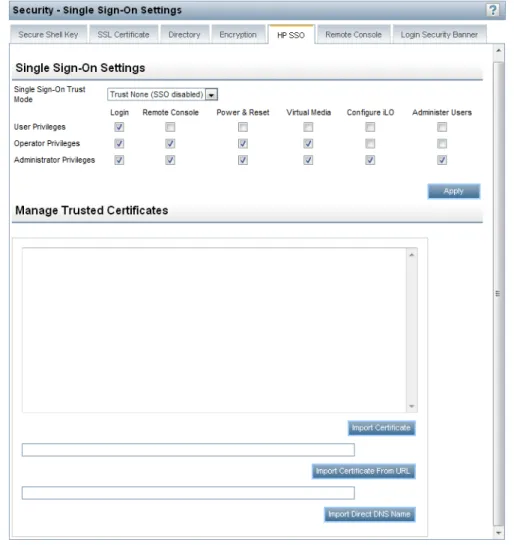Enable Administer Users for Operator Privileges

tap(442, 144)
